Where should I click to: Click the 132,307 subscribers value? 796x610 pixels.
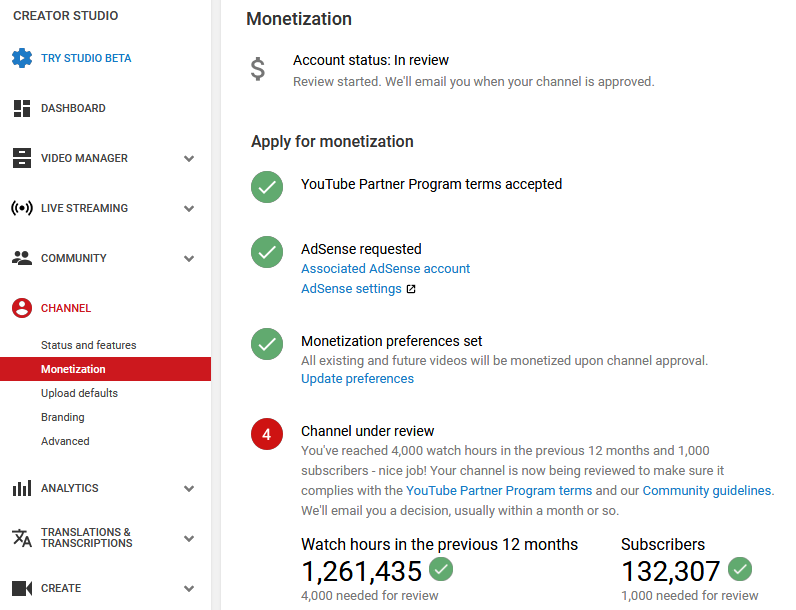(671, 571)
